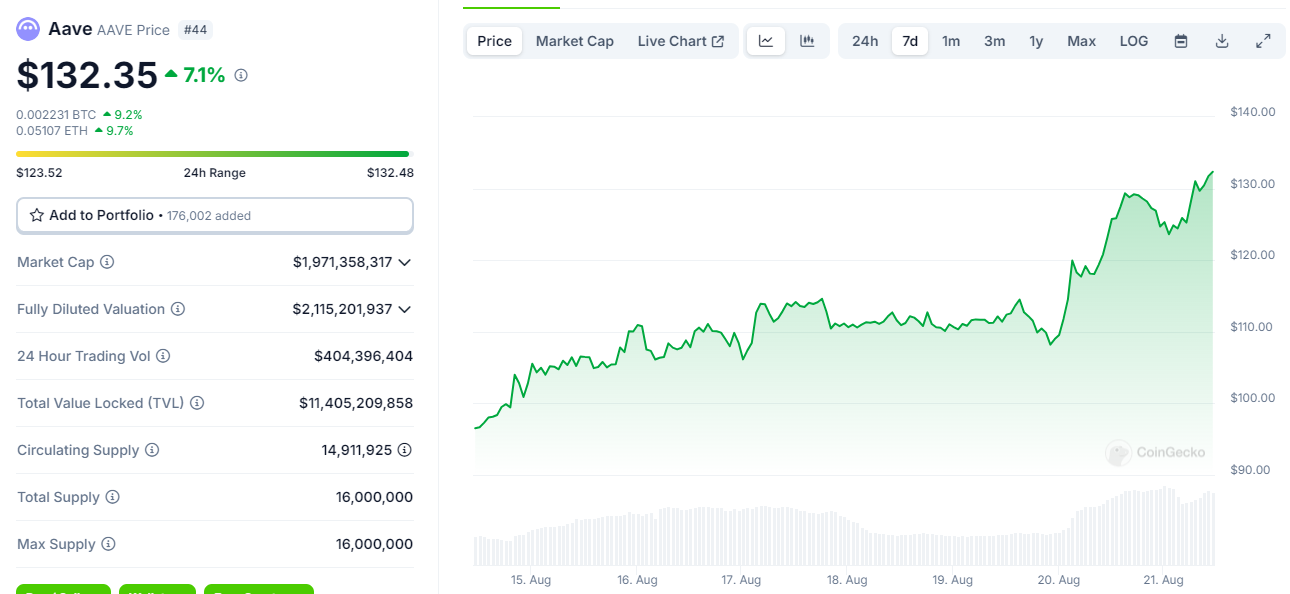
Task: Select the line chart view icon
Action: (x=766, y=41)
